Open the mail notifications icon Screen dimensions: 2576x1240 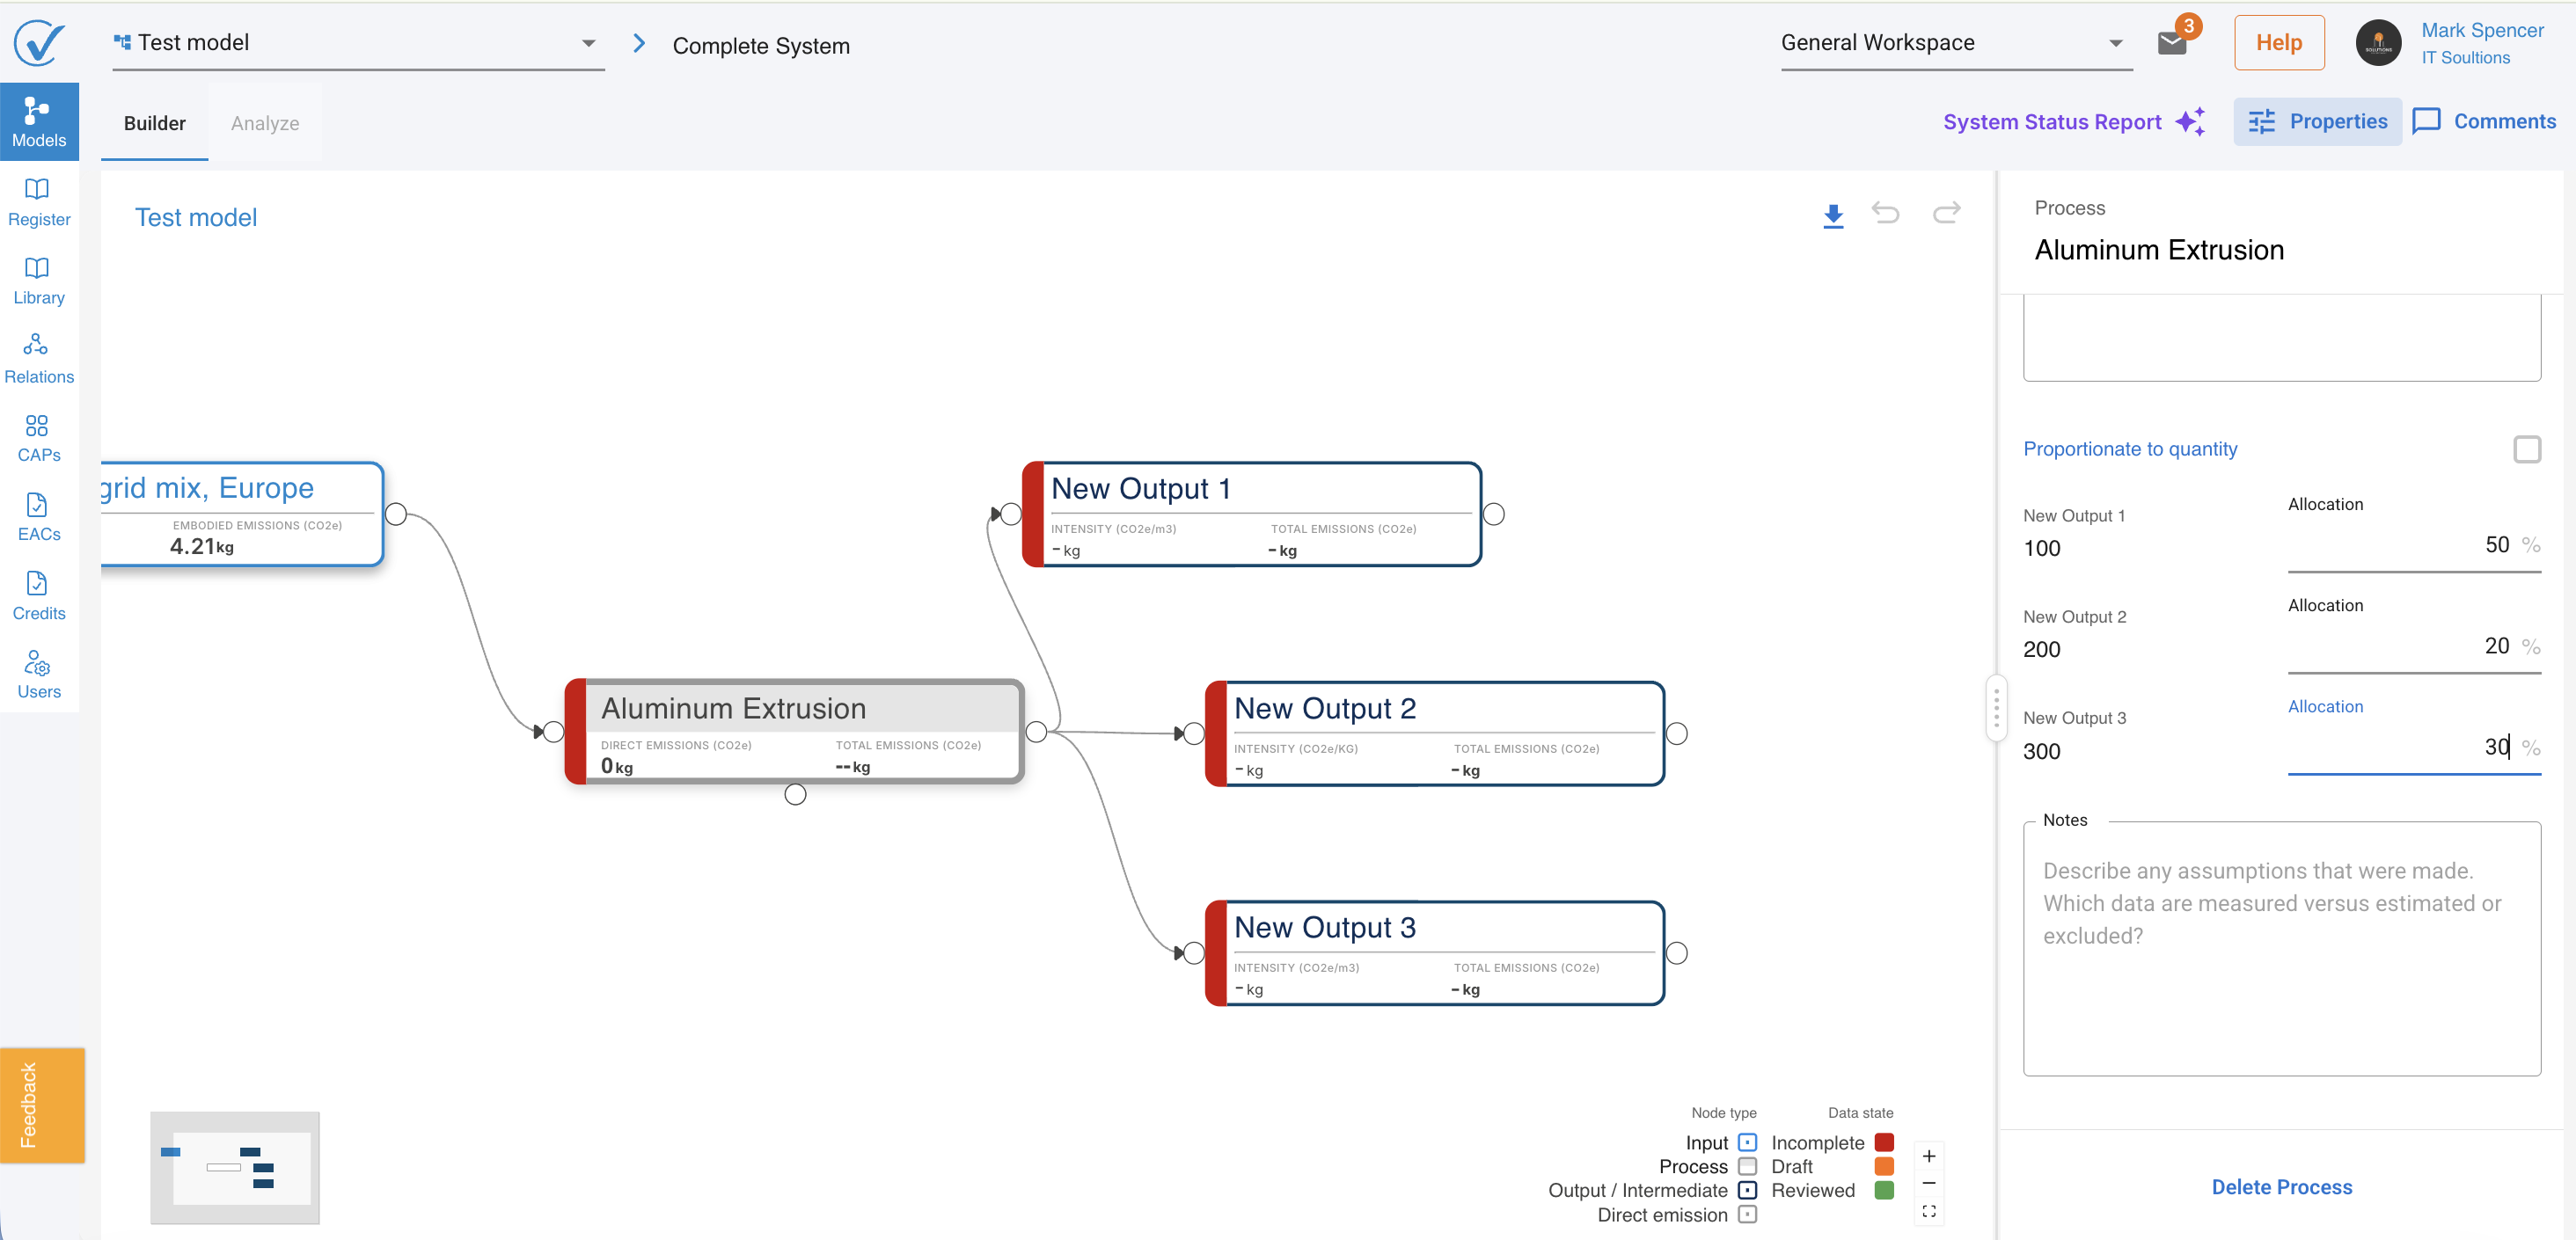click(2172, 44)
